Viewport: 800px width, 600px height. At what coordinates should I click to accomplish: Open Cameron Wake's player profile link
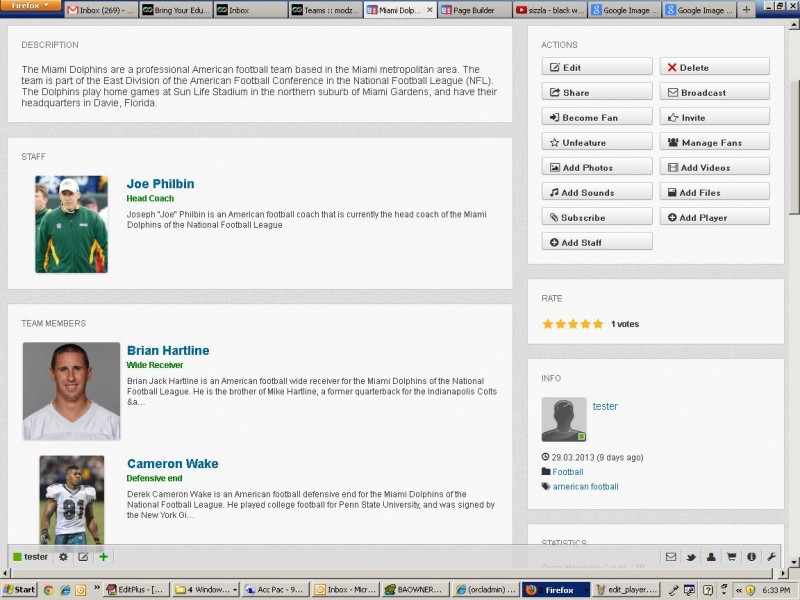[x=172, y=464]
